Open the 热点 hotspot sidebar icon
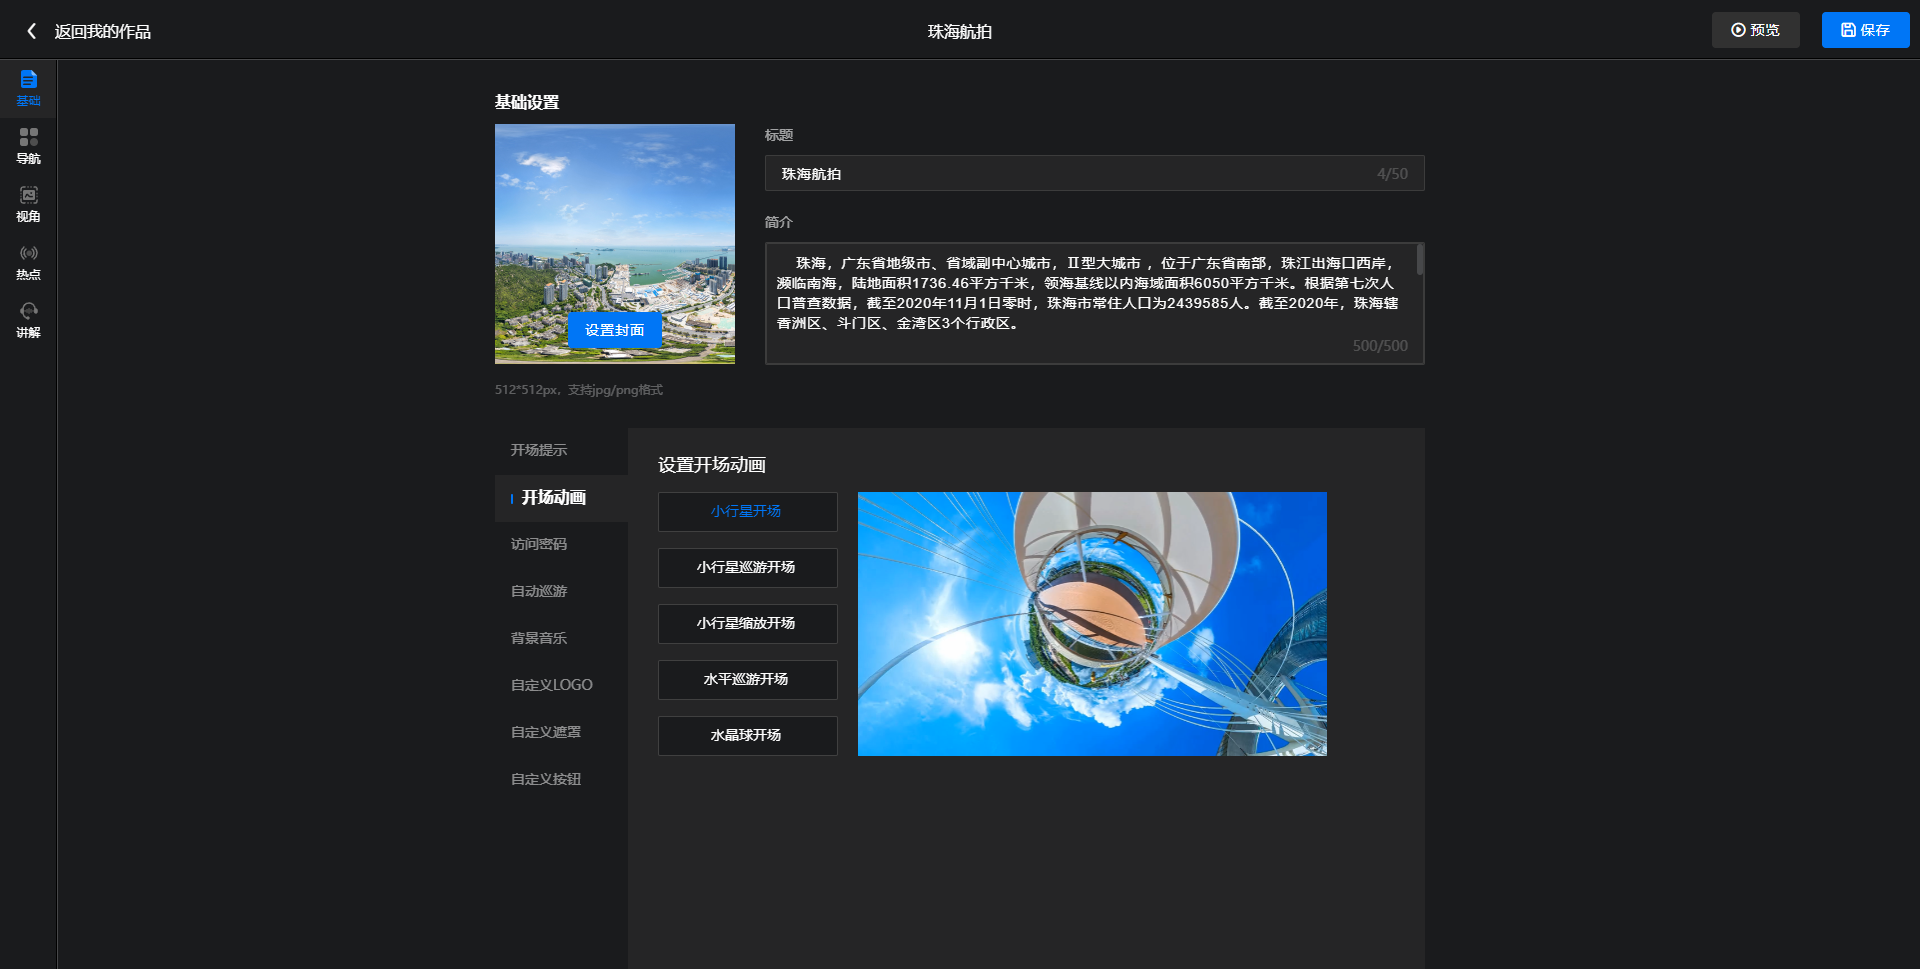The image size is (1920, 969). click(x=28, y=262)
